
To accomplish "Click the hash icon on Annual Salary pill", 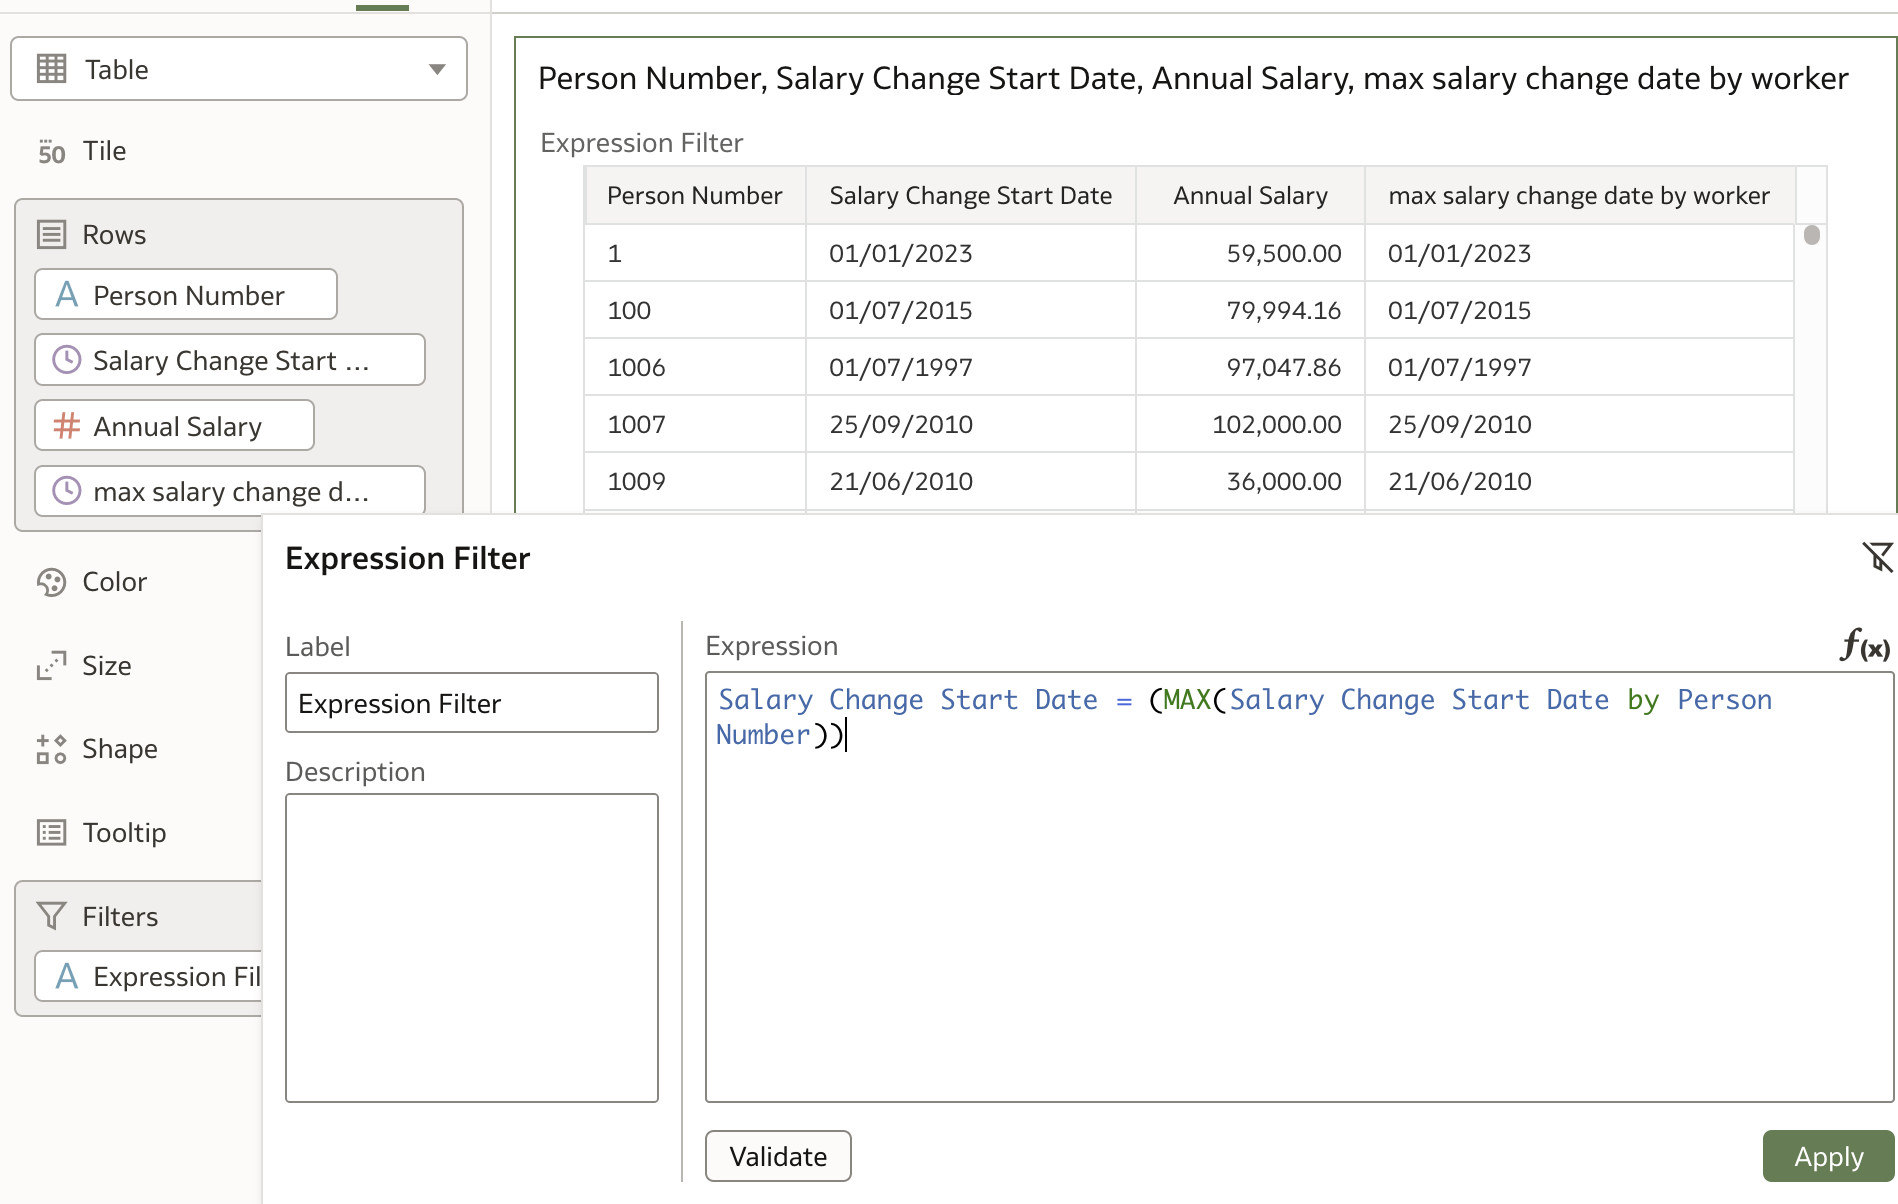I will (66, 426).
